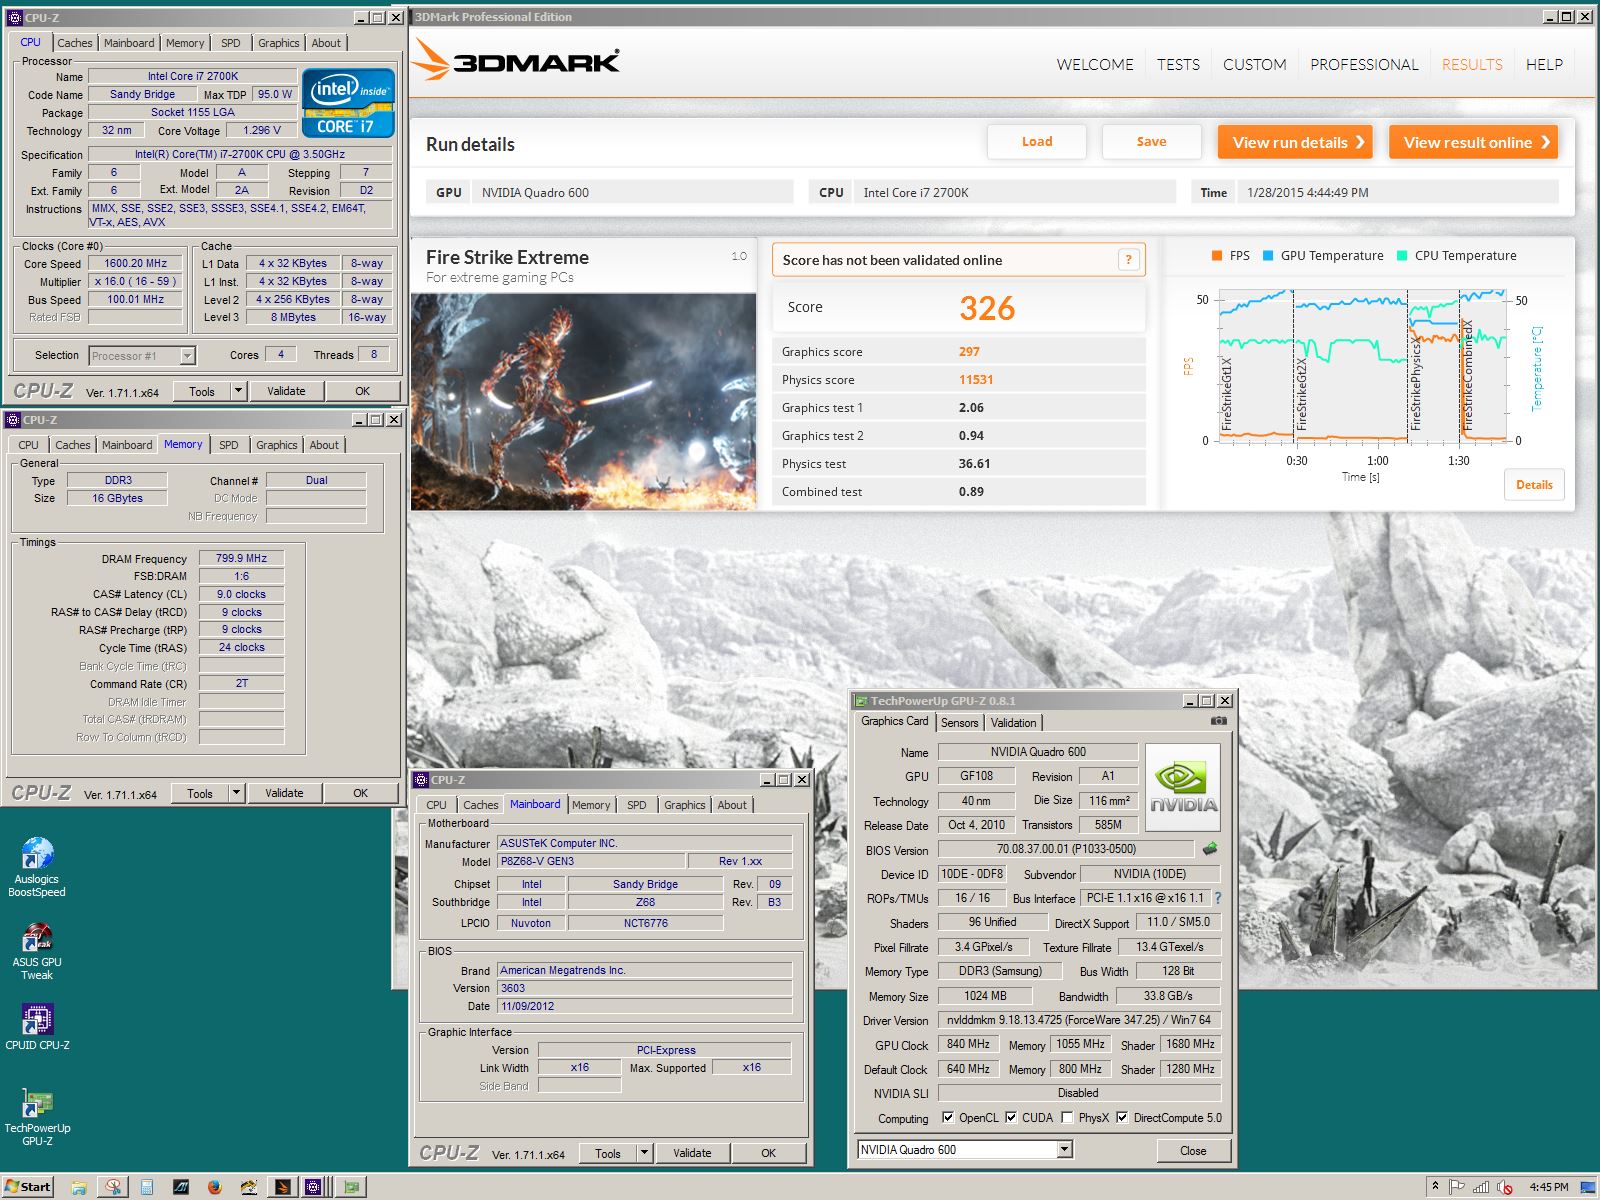1600x1200 pixels.
Task: Click the network signal tray icon
Action: click(1481, 1187)
